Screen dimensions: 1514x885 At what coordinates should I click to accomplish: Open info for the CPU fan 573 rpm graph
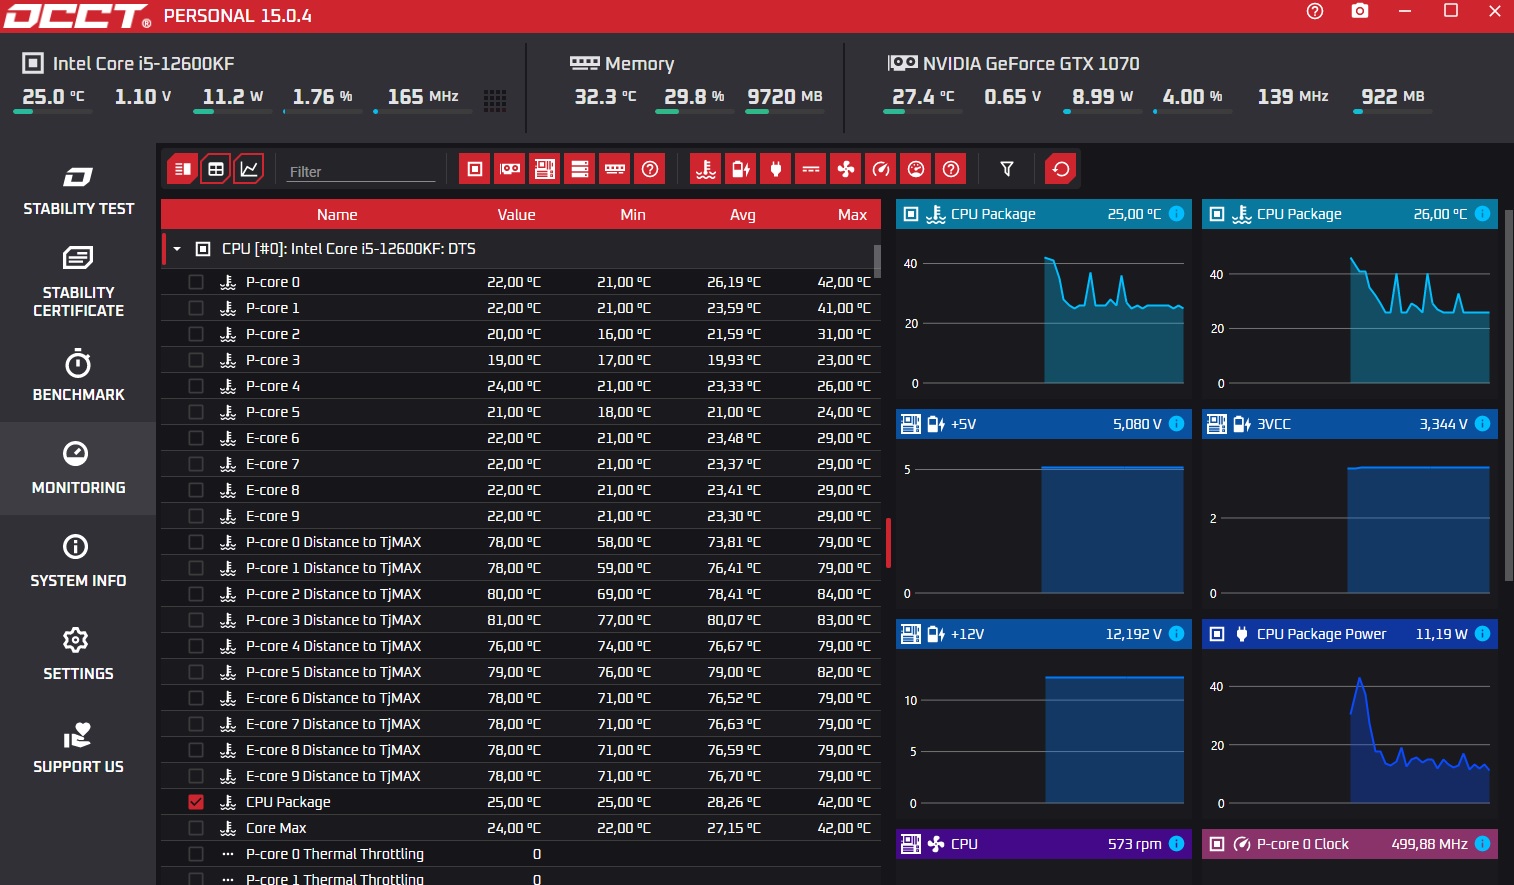pos(1177,843)
